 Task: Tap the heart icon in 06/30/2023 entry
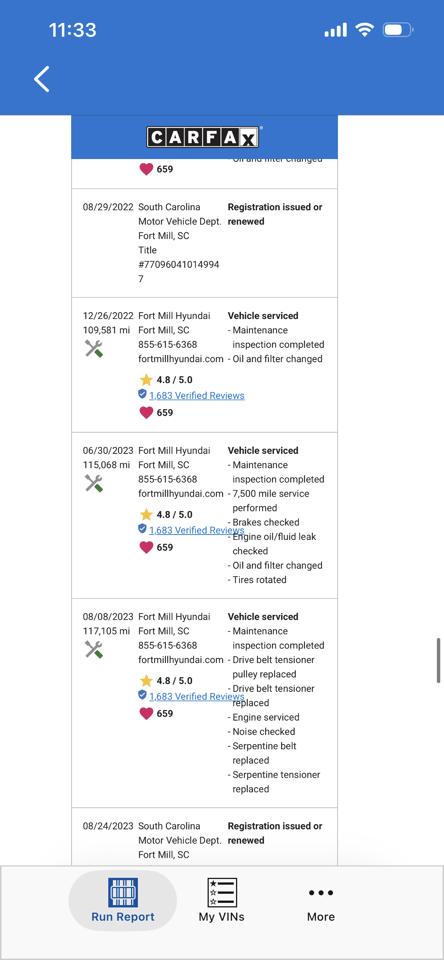[146, 547]
